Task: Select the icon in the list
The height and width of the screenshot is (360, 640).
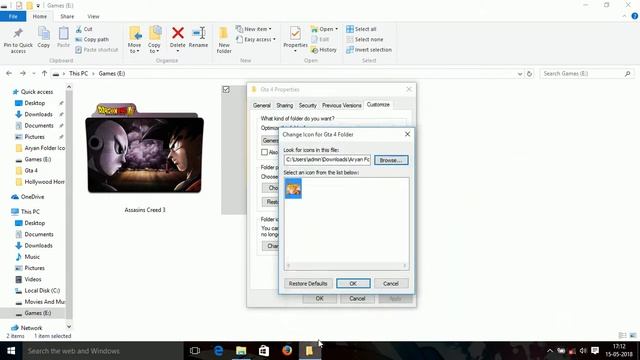Action: [x=293, y=189]
